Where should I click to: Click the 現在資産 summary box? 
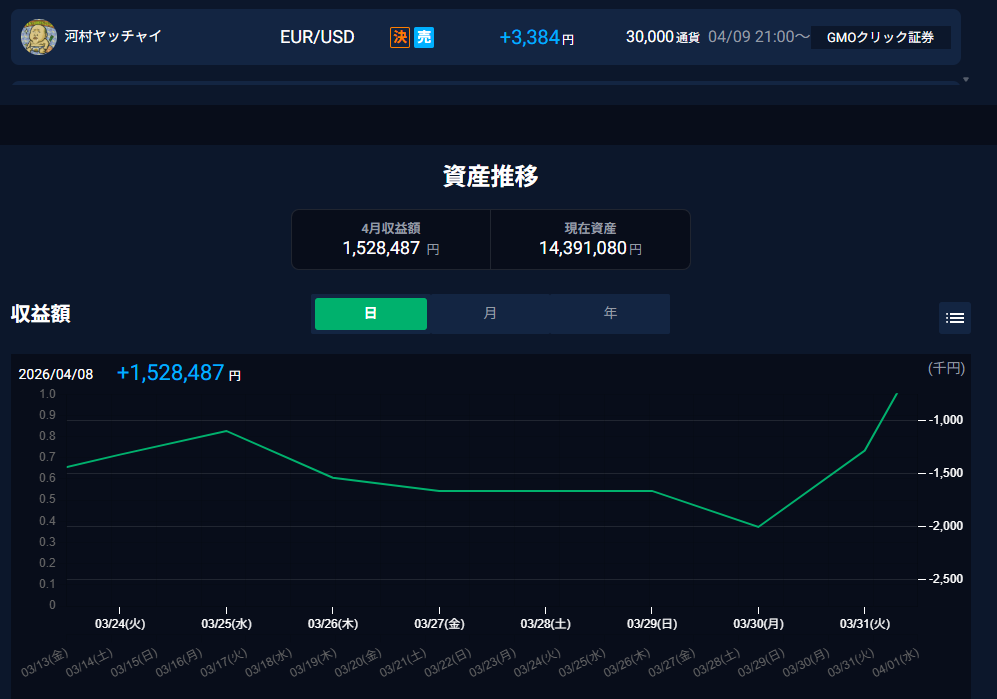(590, 239)
